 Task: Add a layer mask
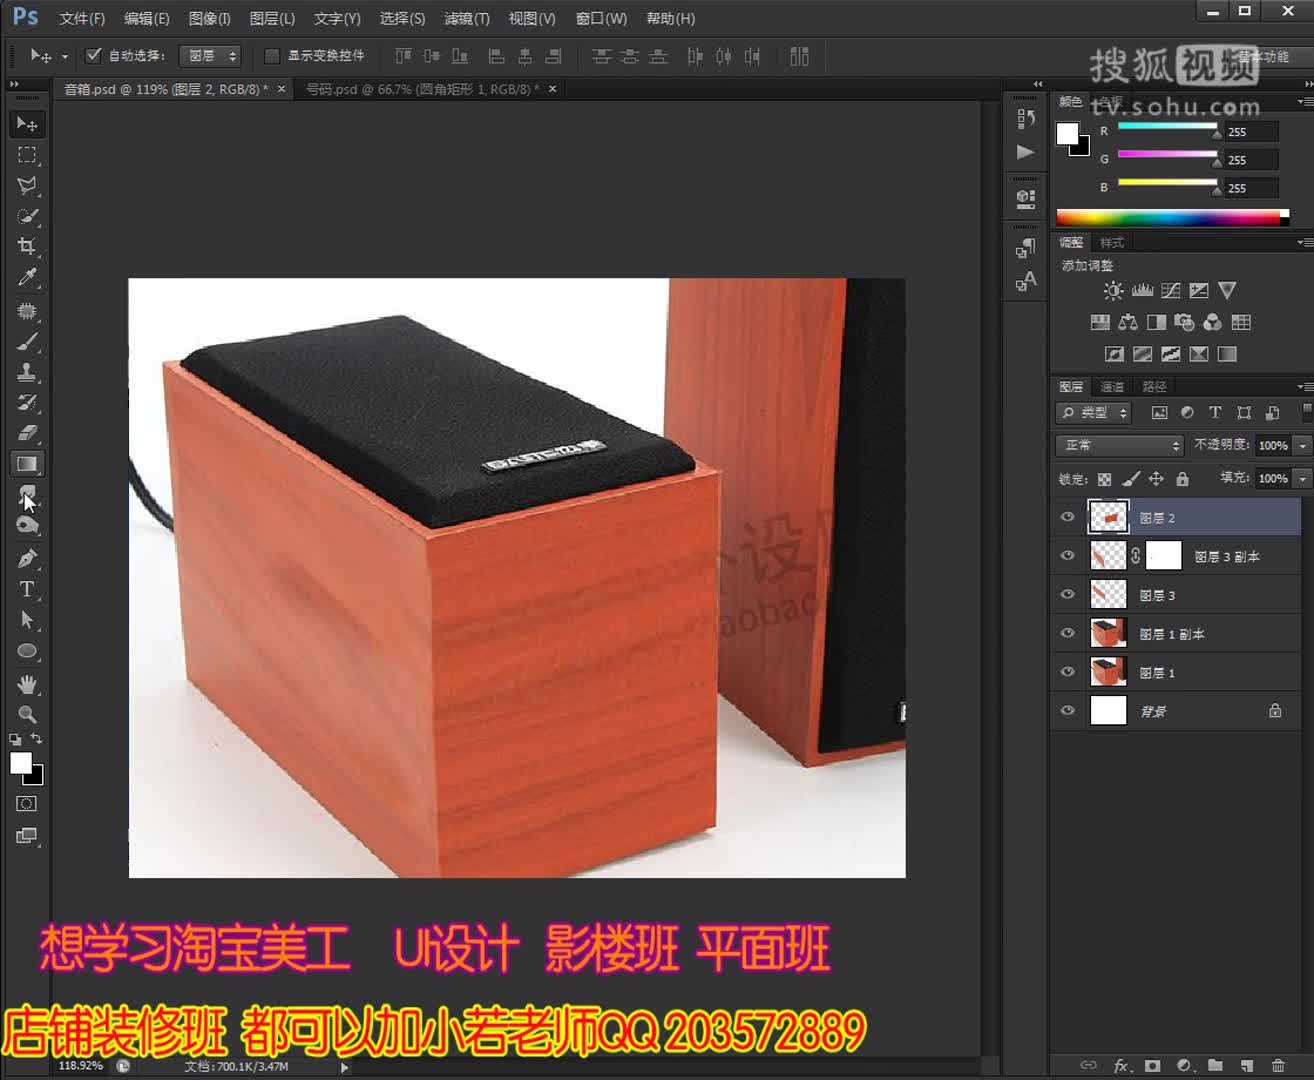coord(1152,1066)
